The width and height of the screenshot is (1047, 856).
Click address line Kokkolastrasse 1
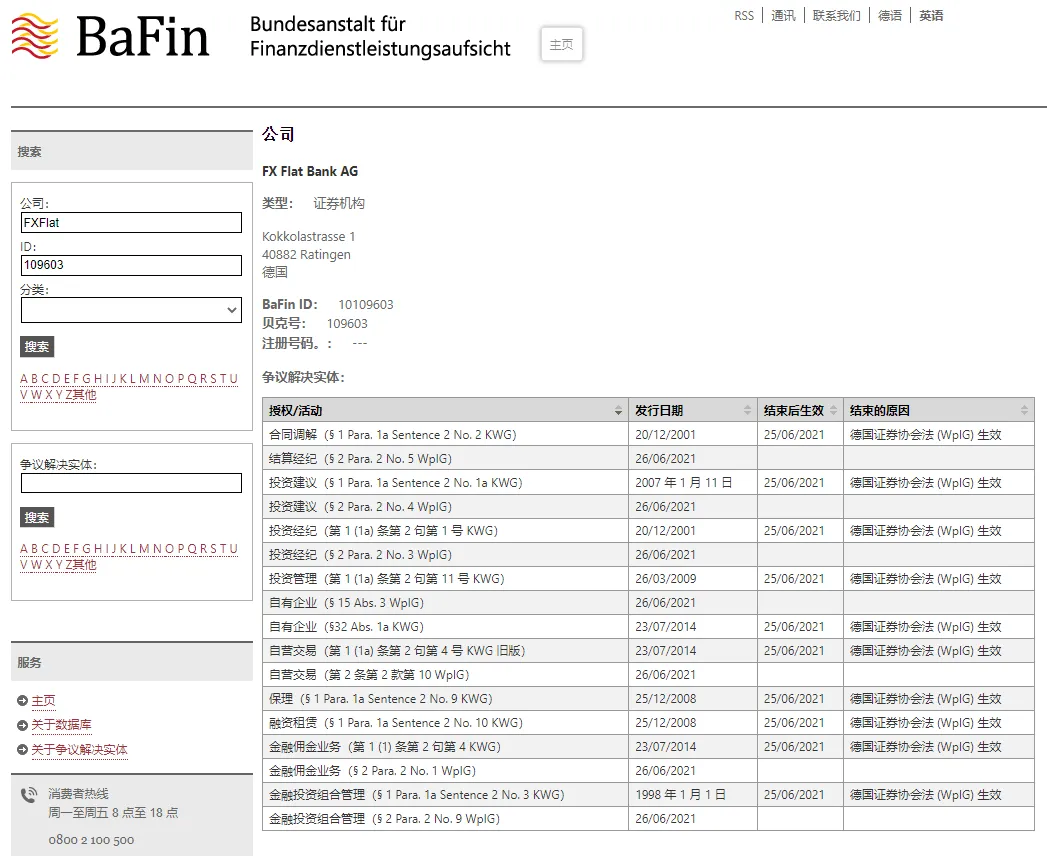[x=308, y=236]
